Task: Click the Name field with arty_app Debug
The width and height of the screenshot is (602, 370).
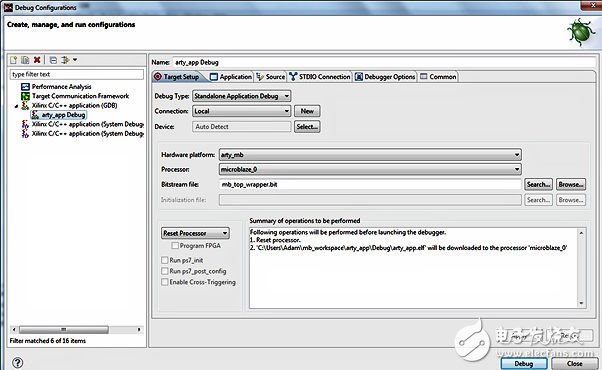Action: (384, 62)
